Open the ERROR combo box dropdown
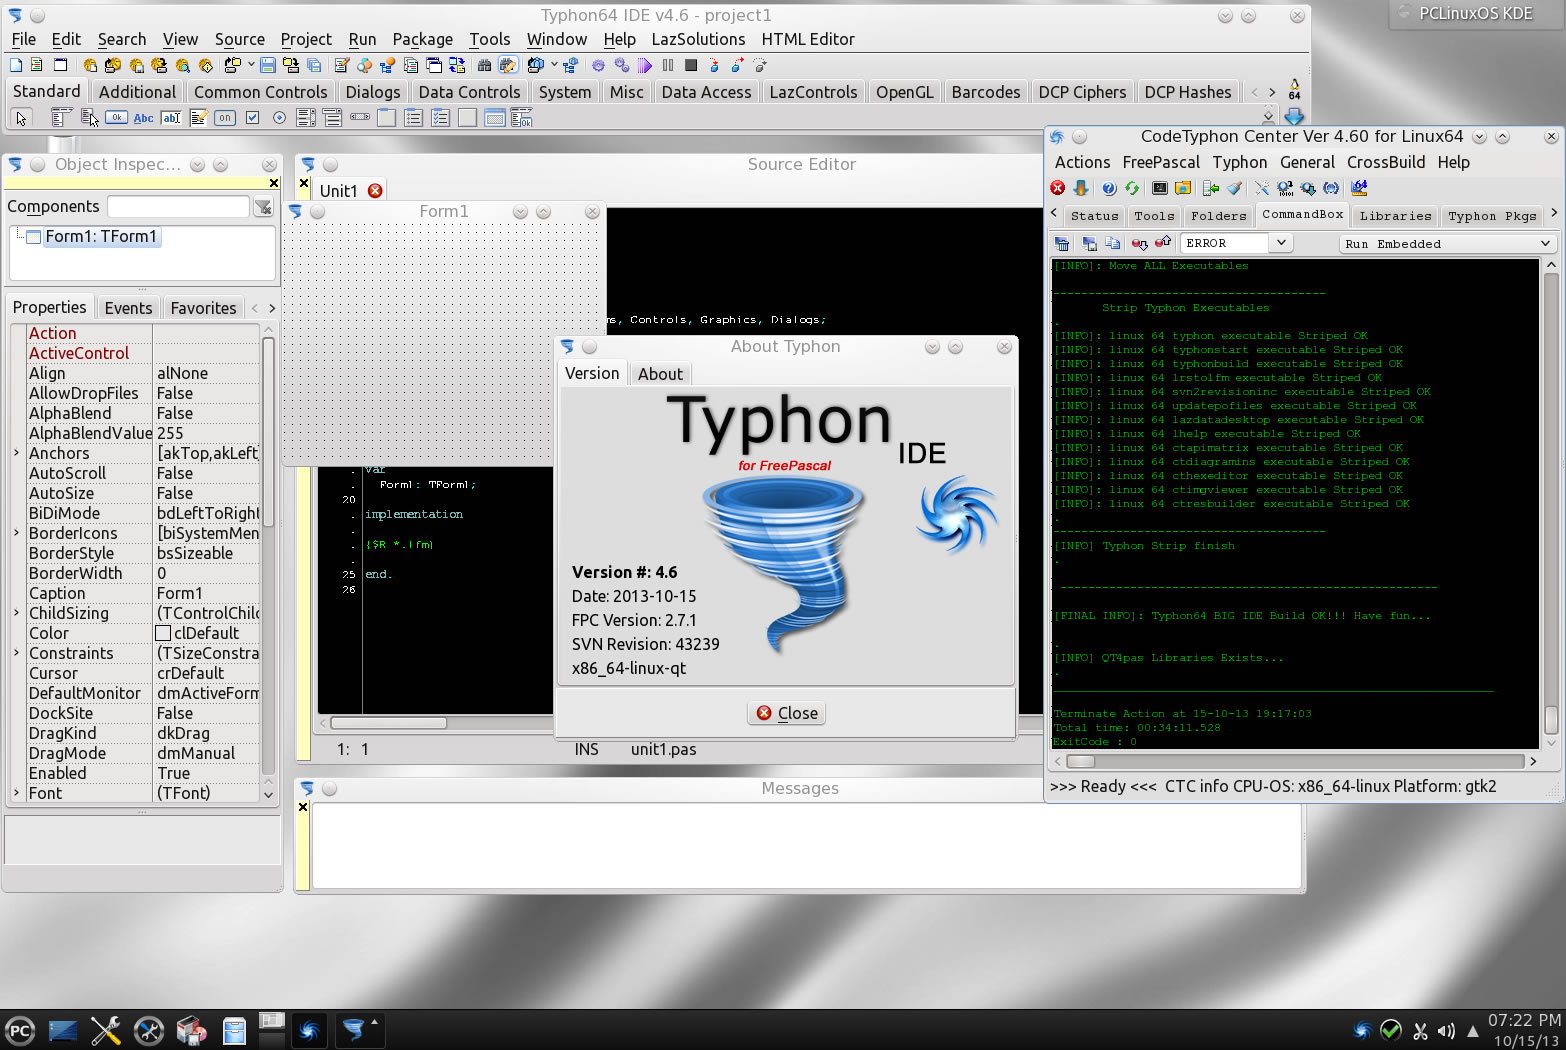The image size is (1566, 1050). click(x=1281, y=243)
